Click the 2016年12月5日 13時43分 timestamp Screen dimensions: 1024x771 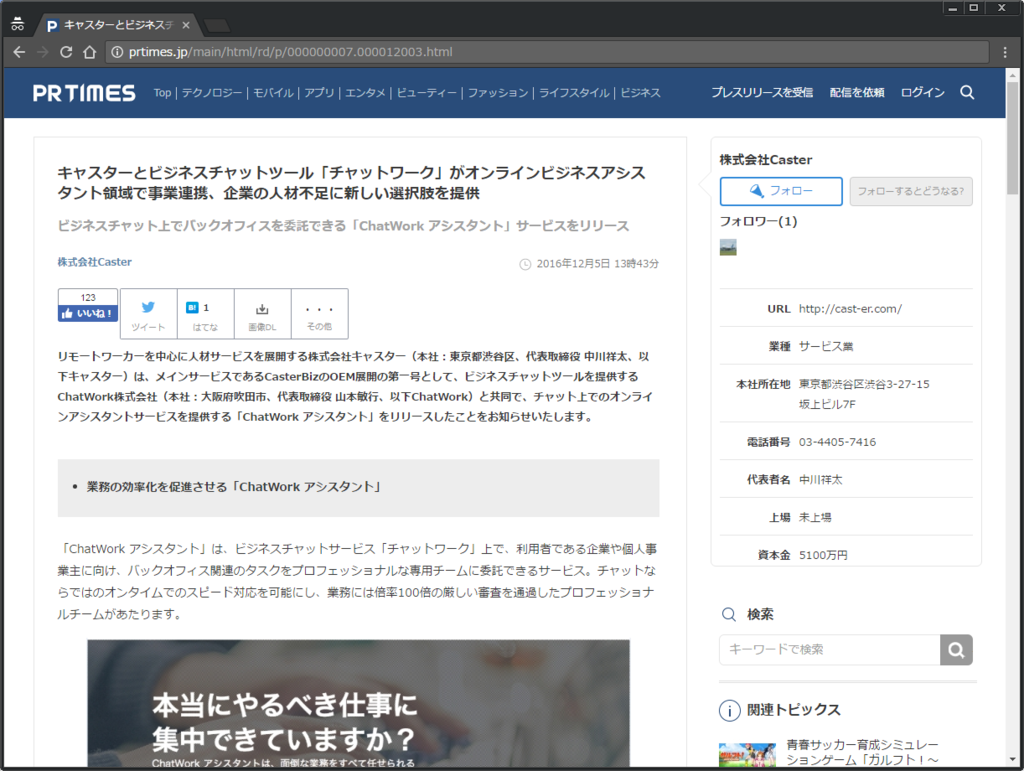pyautogui.click(x=598, y=264)
